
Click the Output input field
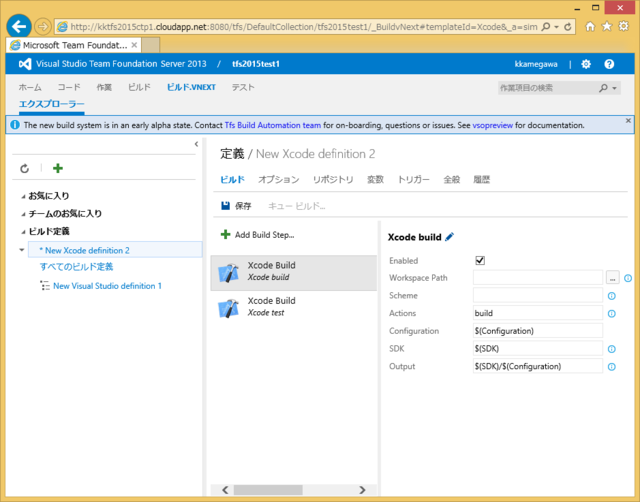tap(538, 366)
